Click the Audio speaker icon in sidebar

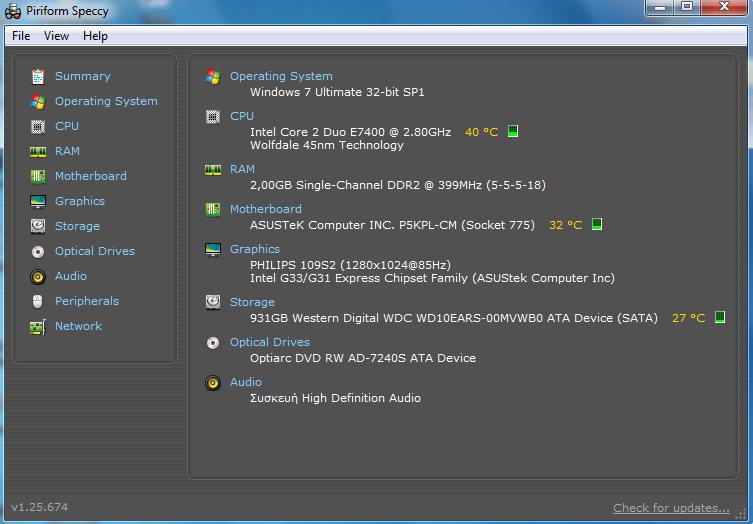[38, 277]
